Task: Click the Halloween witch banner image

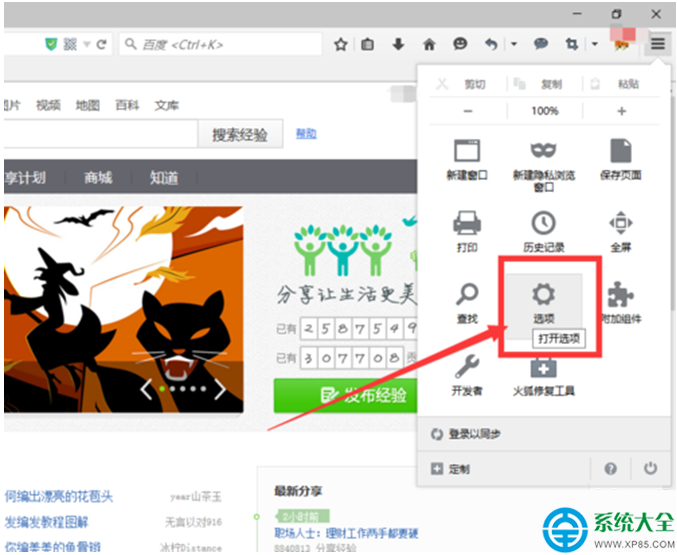Action: [x=123, y=309]
